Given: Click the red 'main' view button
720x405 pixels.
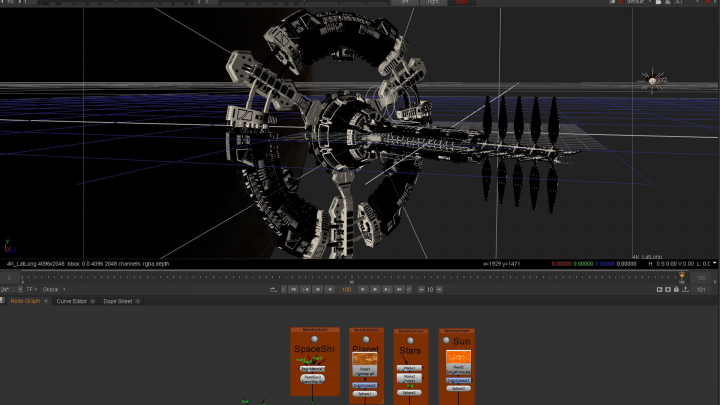Looking at the screenshot, I should 461,3.
